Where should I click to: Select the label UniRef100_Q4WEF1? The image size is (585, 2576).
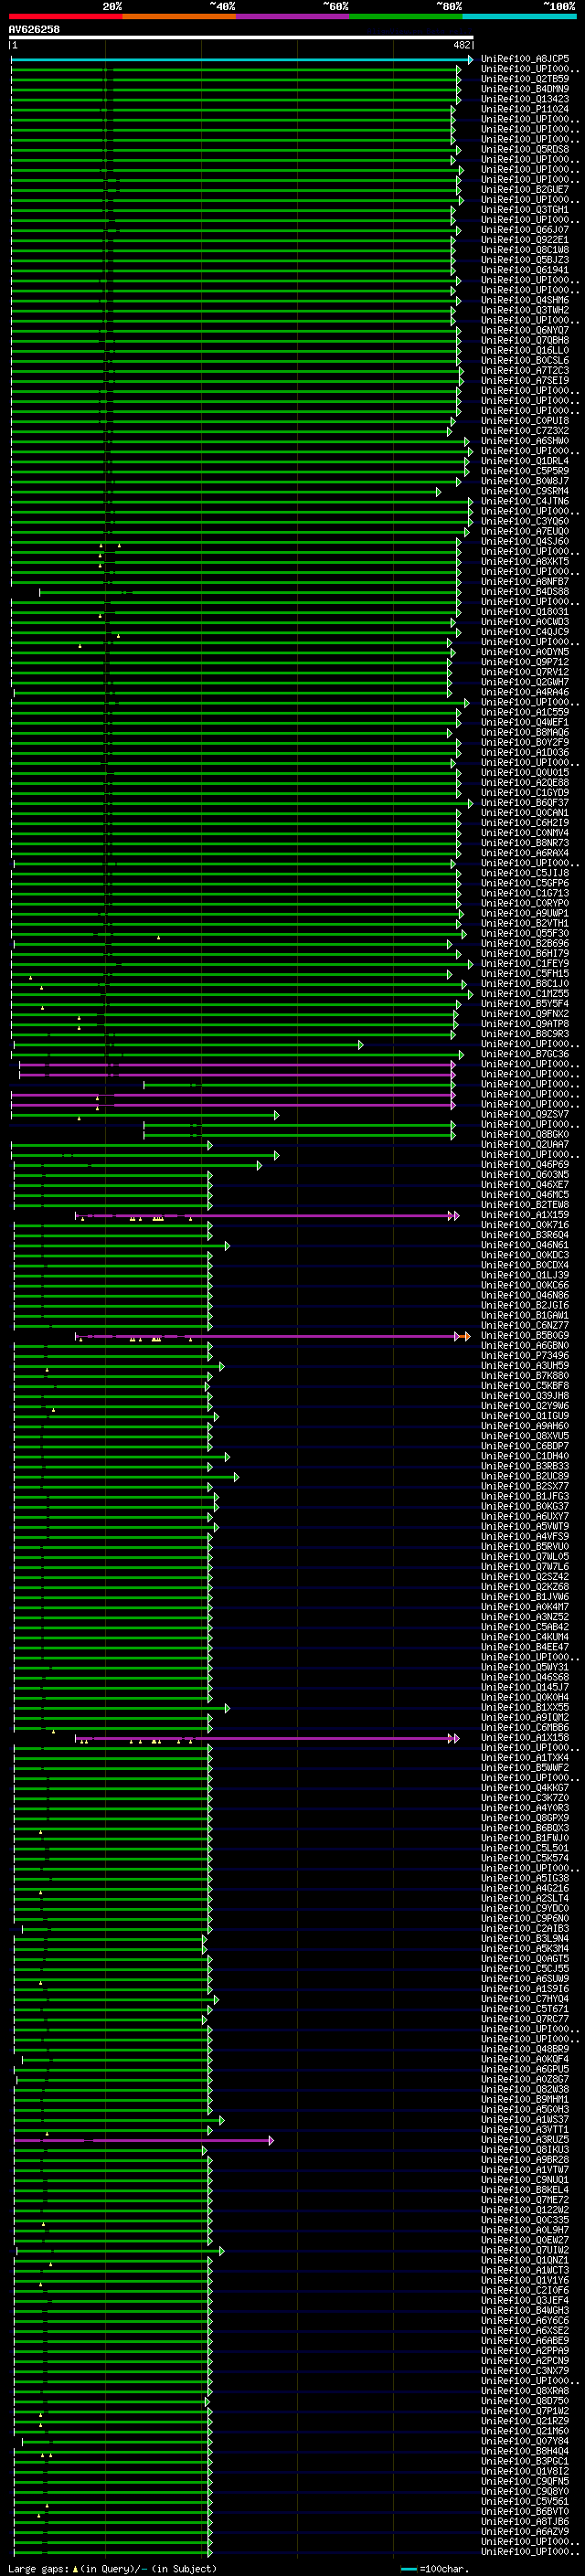coord(525,722)
